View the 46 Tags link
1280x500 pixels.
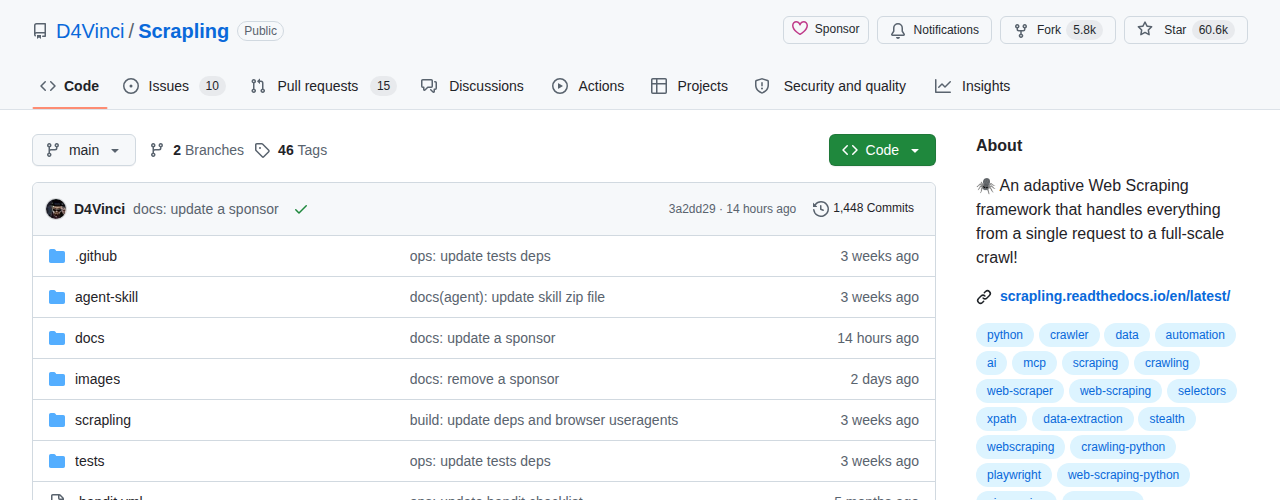click(291, 150)
